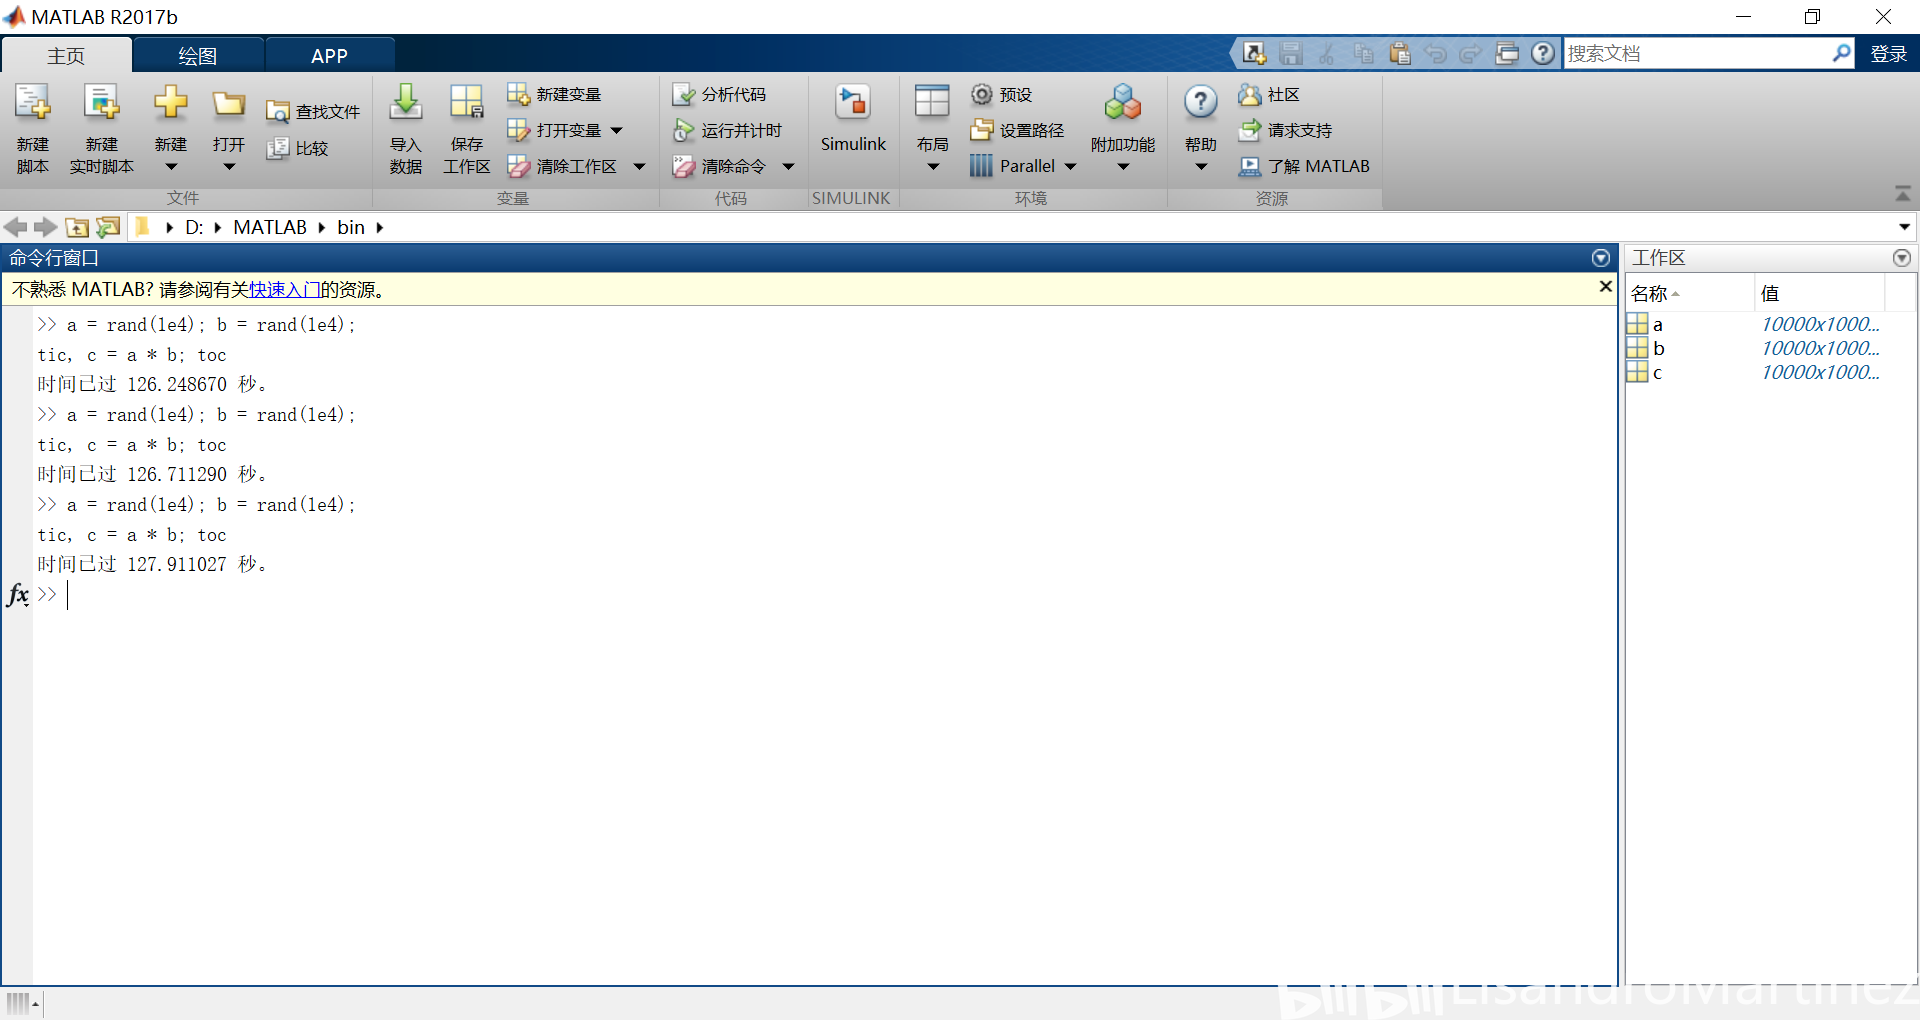Image resolution: width=1920 pixels, height=1020 pixels.
Task: Click the browse for folder icon
Action: 108,227
